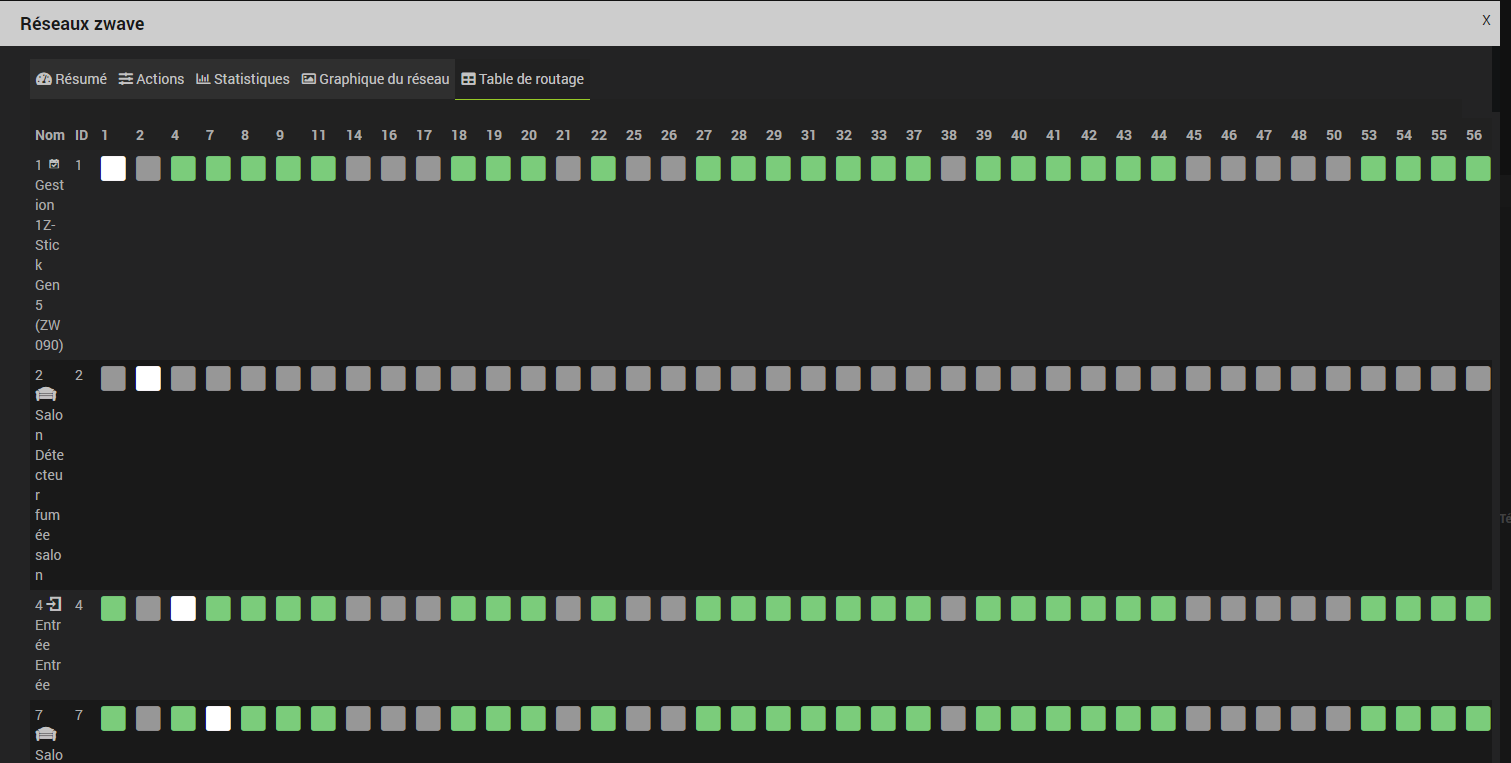The height and width of the screenshot is (763, 1511).
Task: Click the small icon beside Gestion node 1
Action: tap(54, 163)
